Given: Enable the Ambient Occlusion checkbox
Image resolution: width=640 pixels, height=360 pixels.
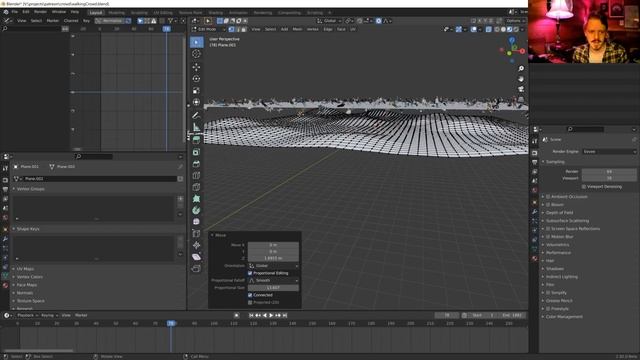Looking at the screenshot, I should 548,197.
